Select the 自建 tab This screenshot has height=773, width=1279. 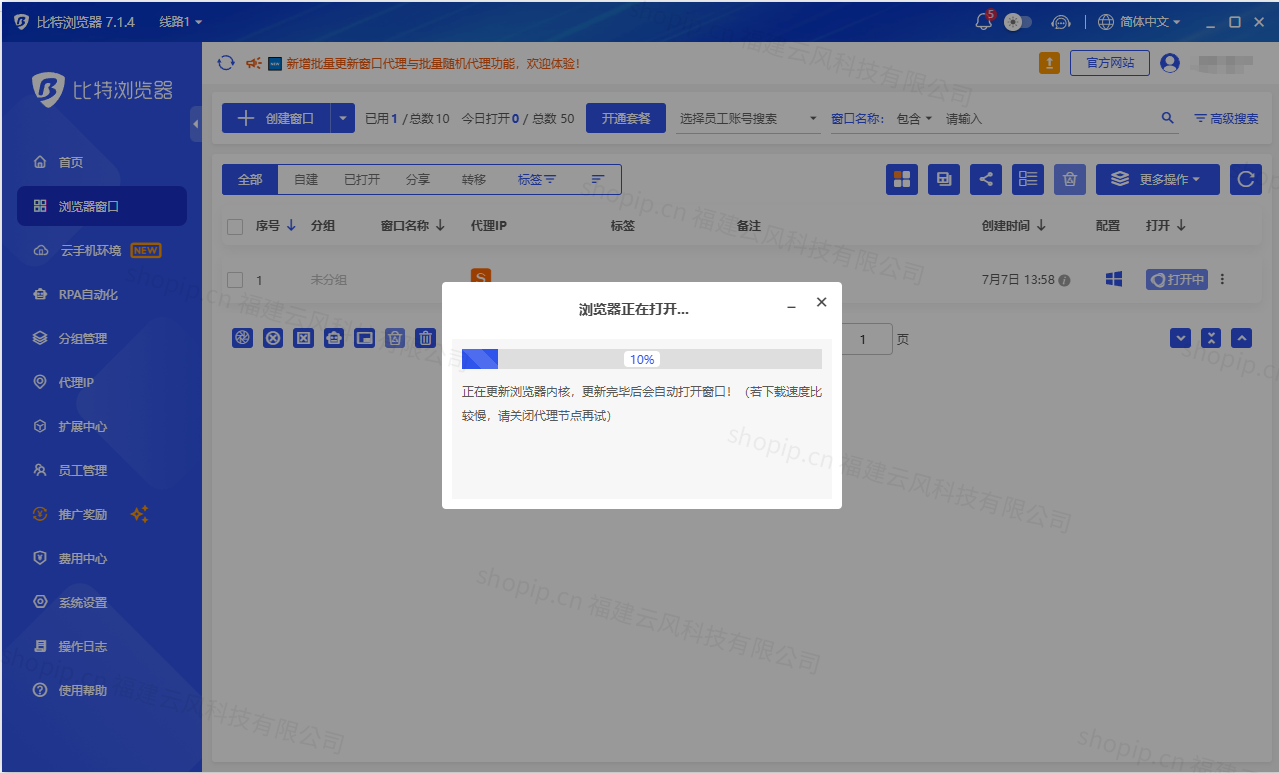pyautogui.click(x=306, y=180)
